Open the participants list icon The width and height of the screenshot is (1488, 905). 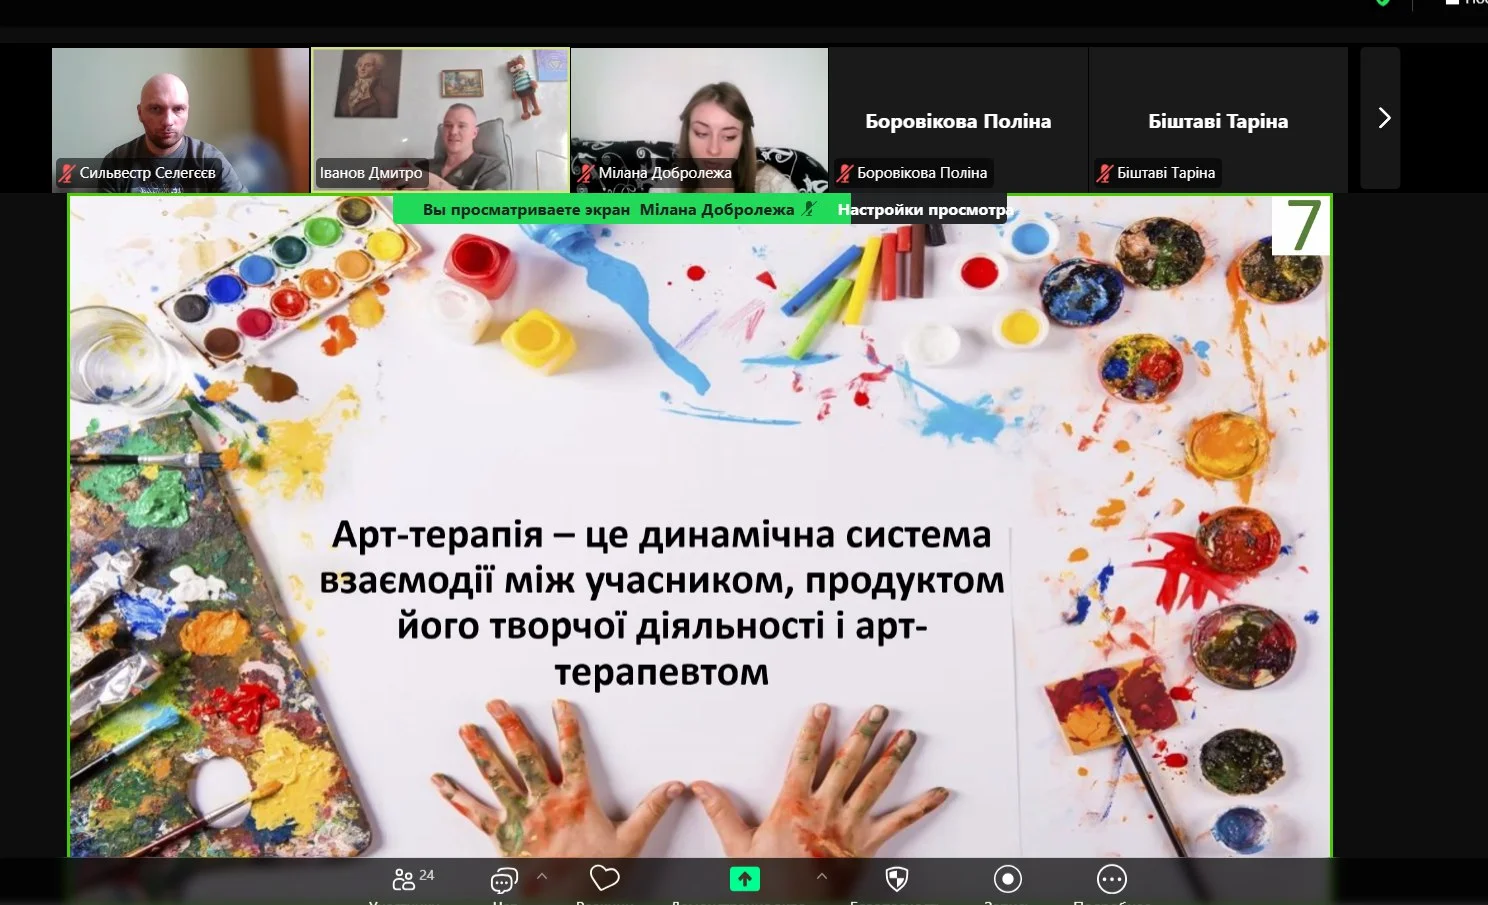(x=404, y=879)
